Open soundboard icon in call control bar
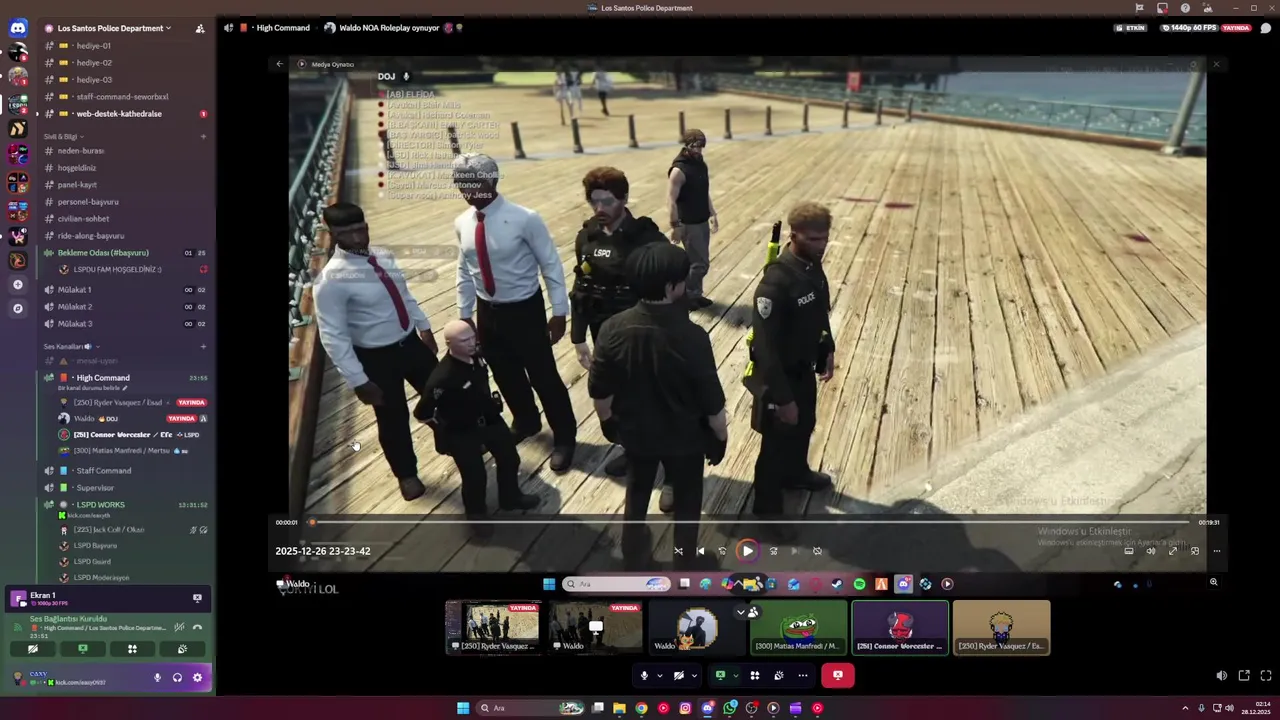The width and height of the screenshot is (1280, 720). (x=779, y=675)
